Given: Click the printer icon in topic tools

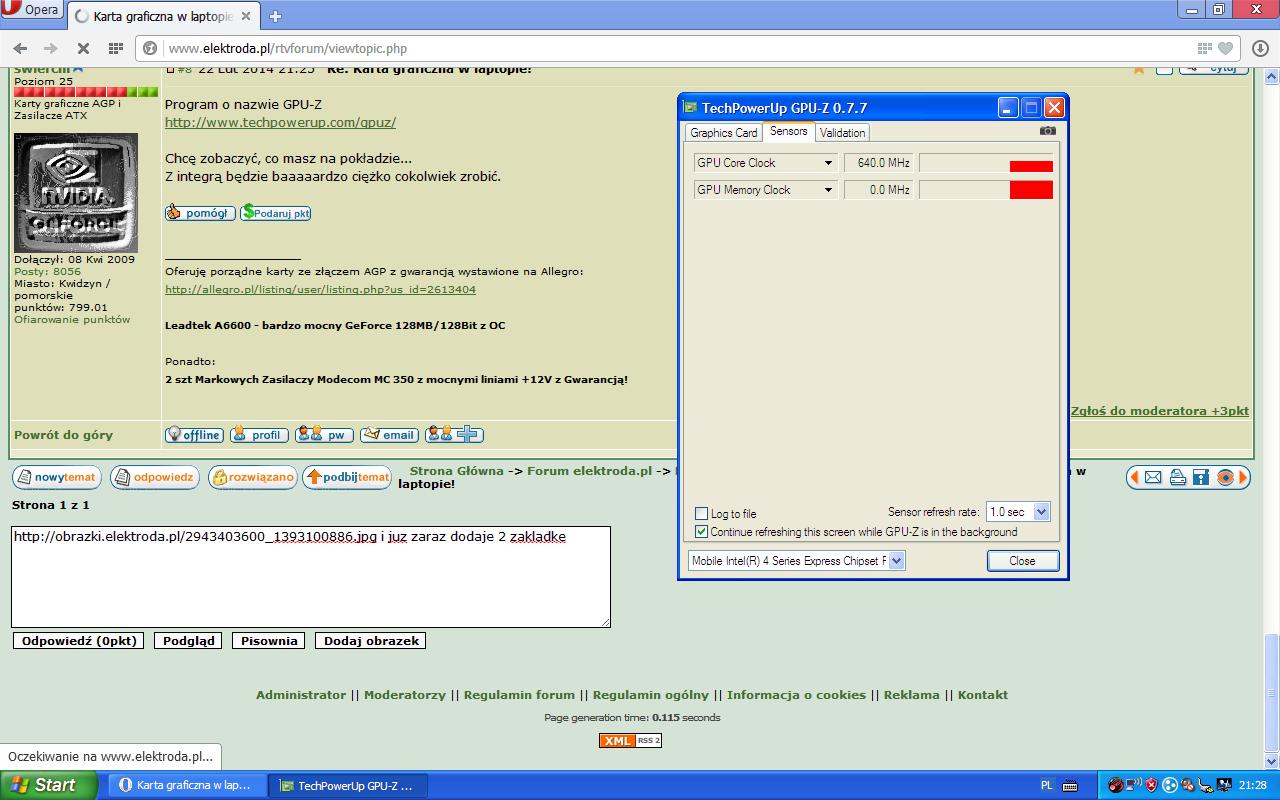Looking at the screenshot, I should coord(1177,478).
